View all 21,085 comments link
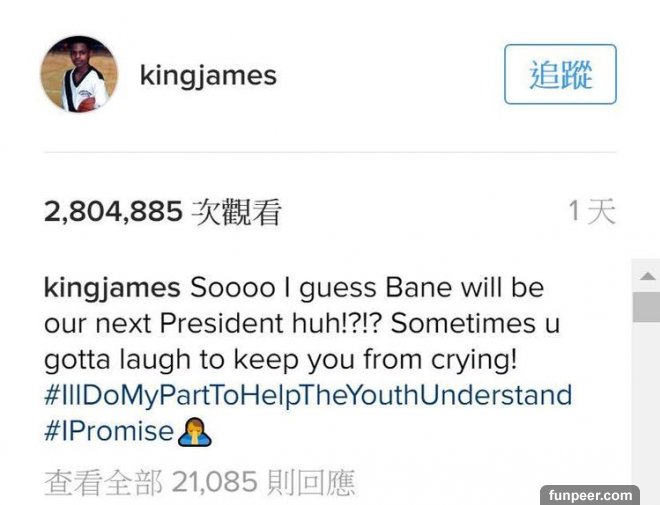 click(200, 482)
